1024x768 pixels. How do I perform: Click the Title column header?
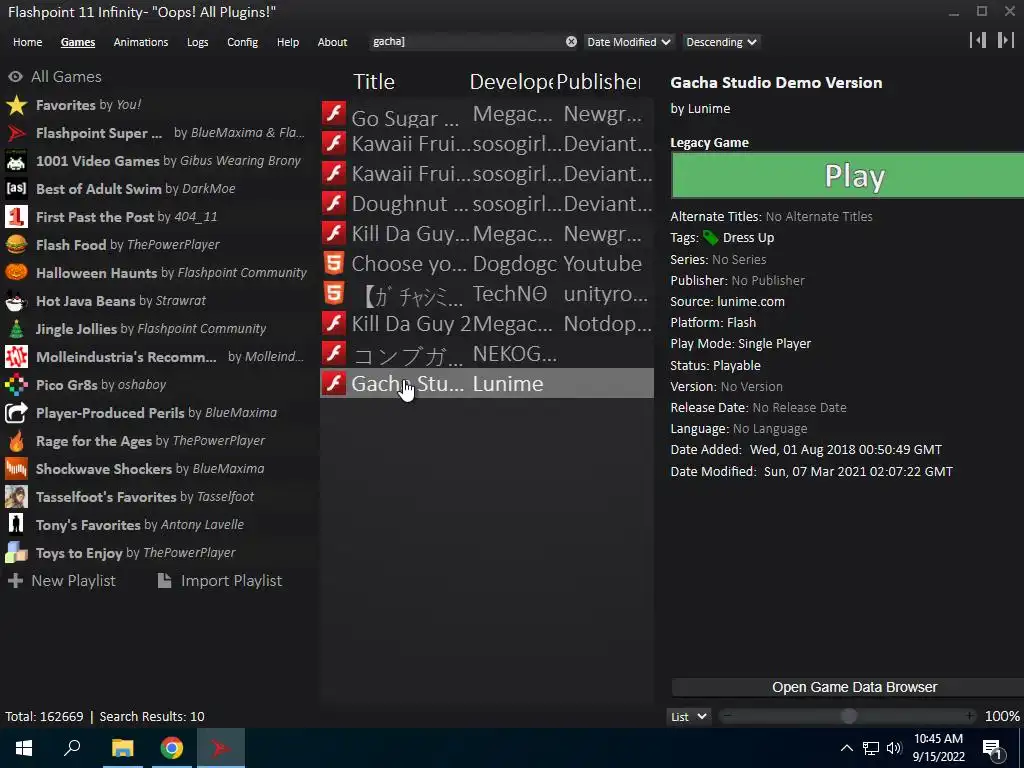(374, 82)
